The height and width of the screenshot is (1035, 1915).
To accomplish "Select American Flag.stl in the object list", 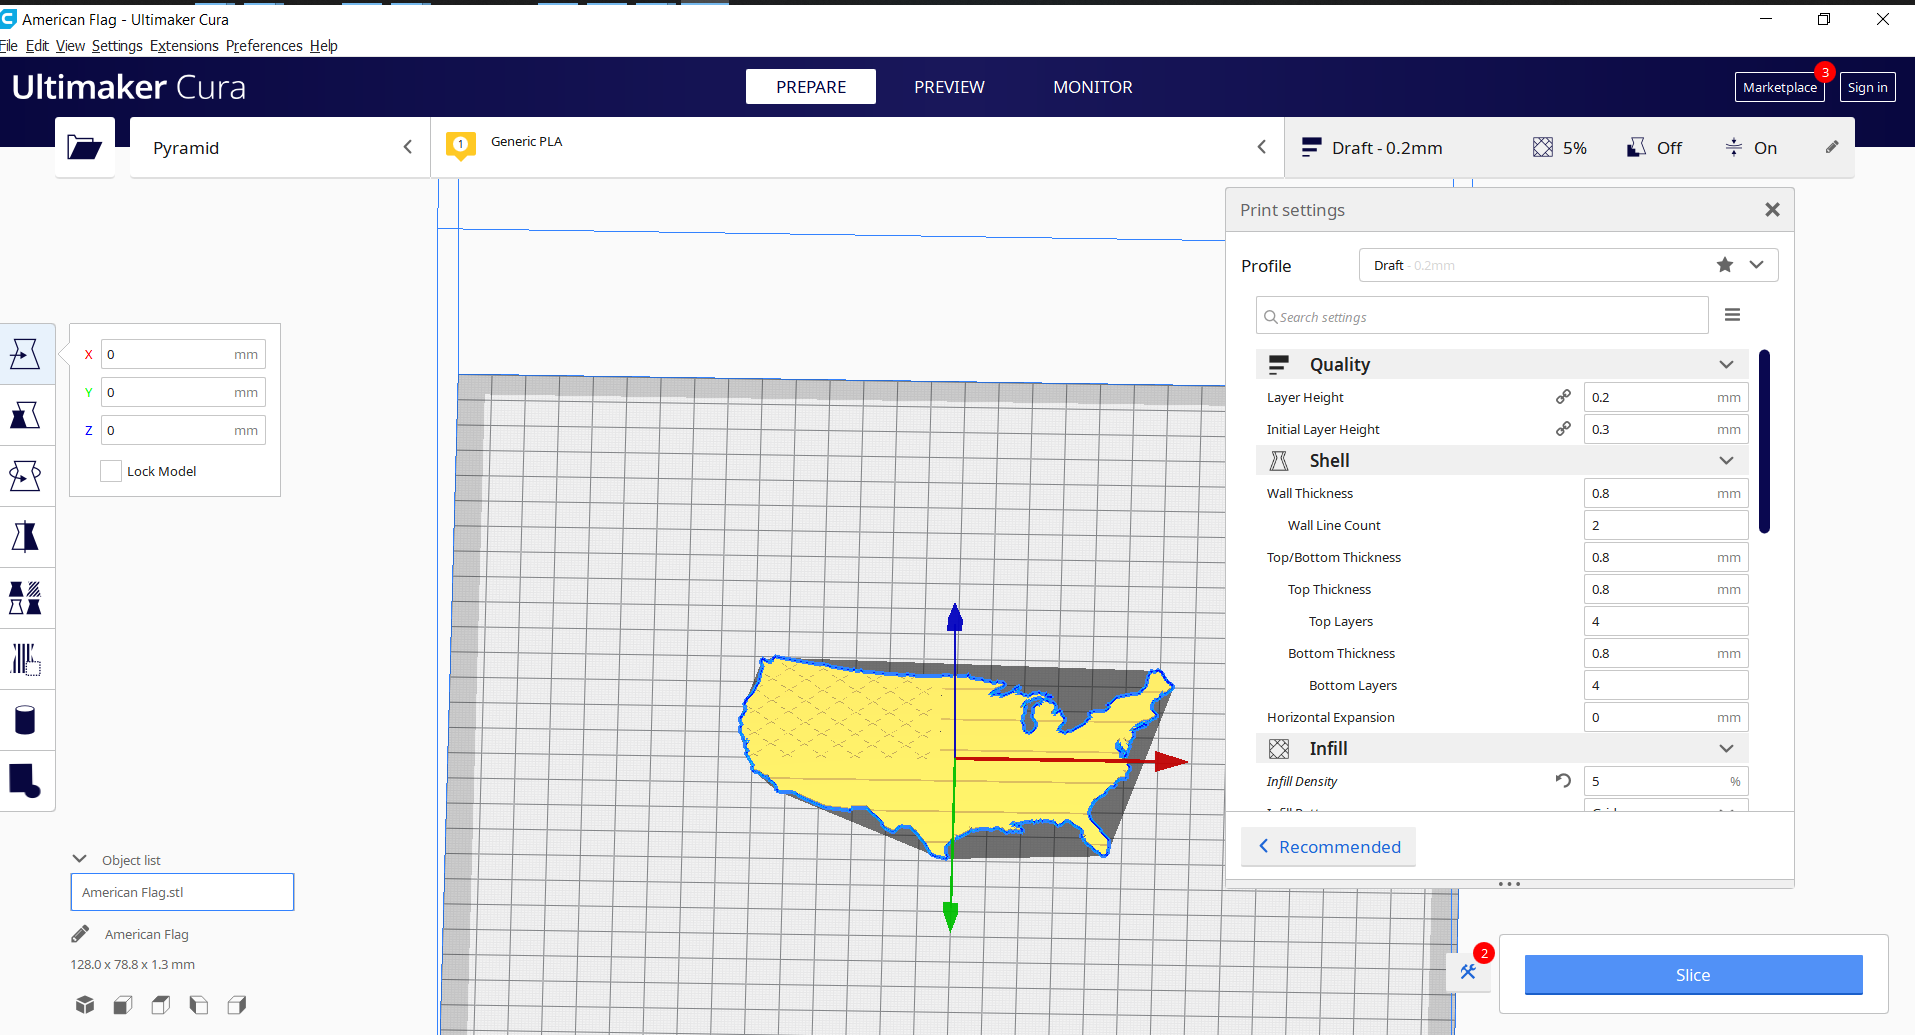I will pos(182,892).
